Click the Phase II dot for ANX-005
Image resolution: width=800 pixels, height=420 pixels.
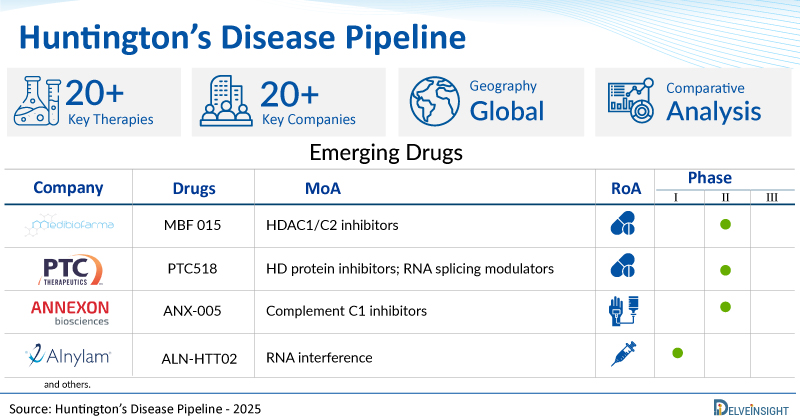pyautogui.click(x=726, y=307)
